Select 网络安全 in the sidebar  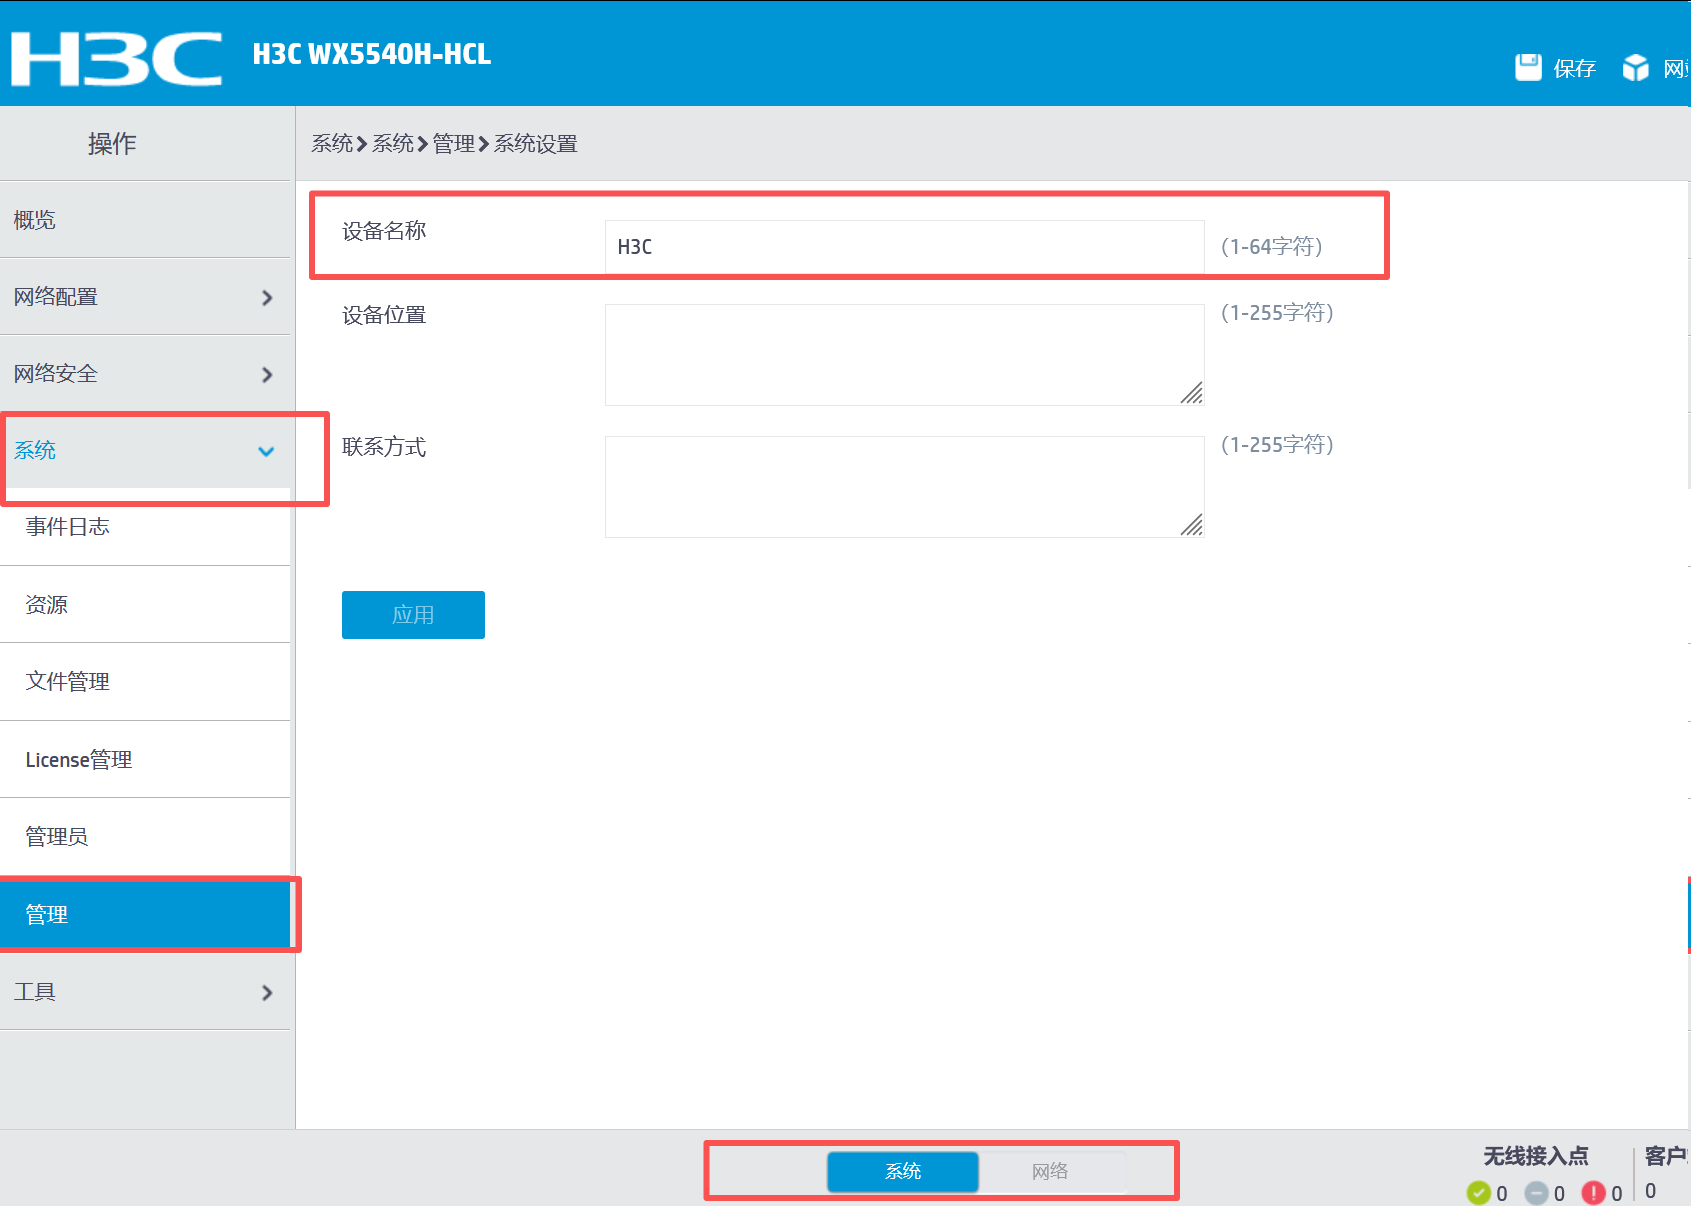coord(145,373)
